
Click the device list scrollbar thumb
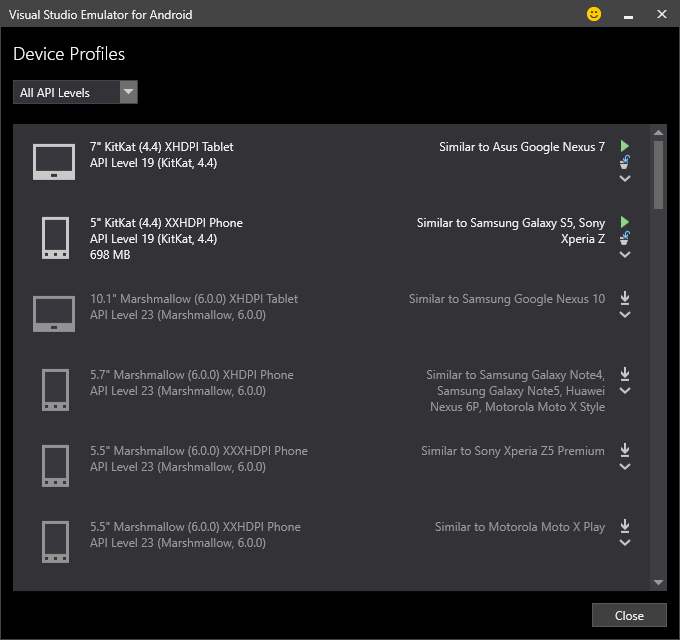click(658, 174)
